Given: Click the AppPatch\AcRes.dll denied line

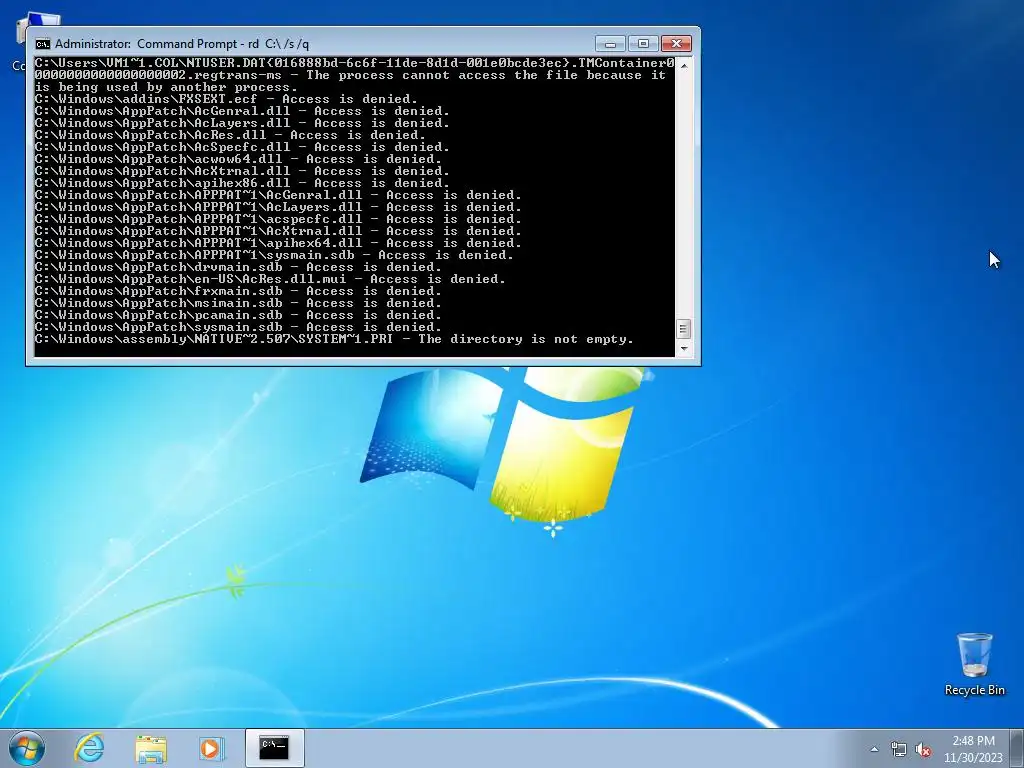Looking at the screenshot, I should coord(230,135).
